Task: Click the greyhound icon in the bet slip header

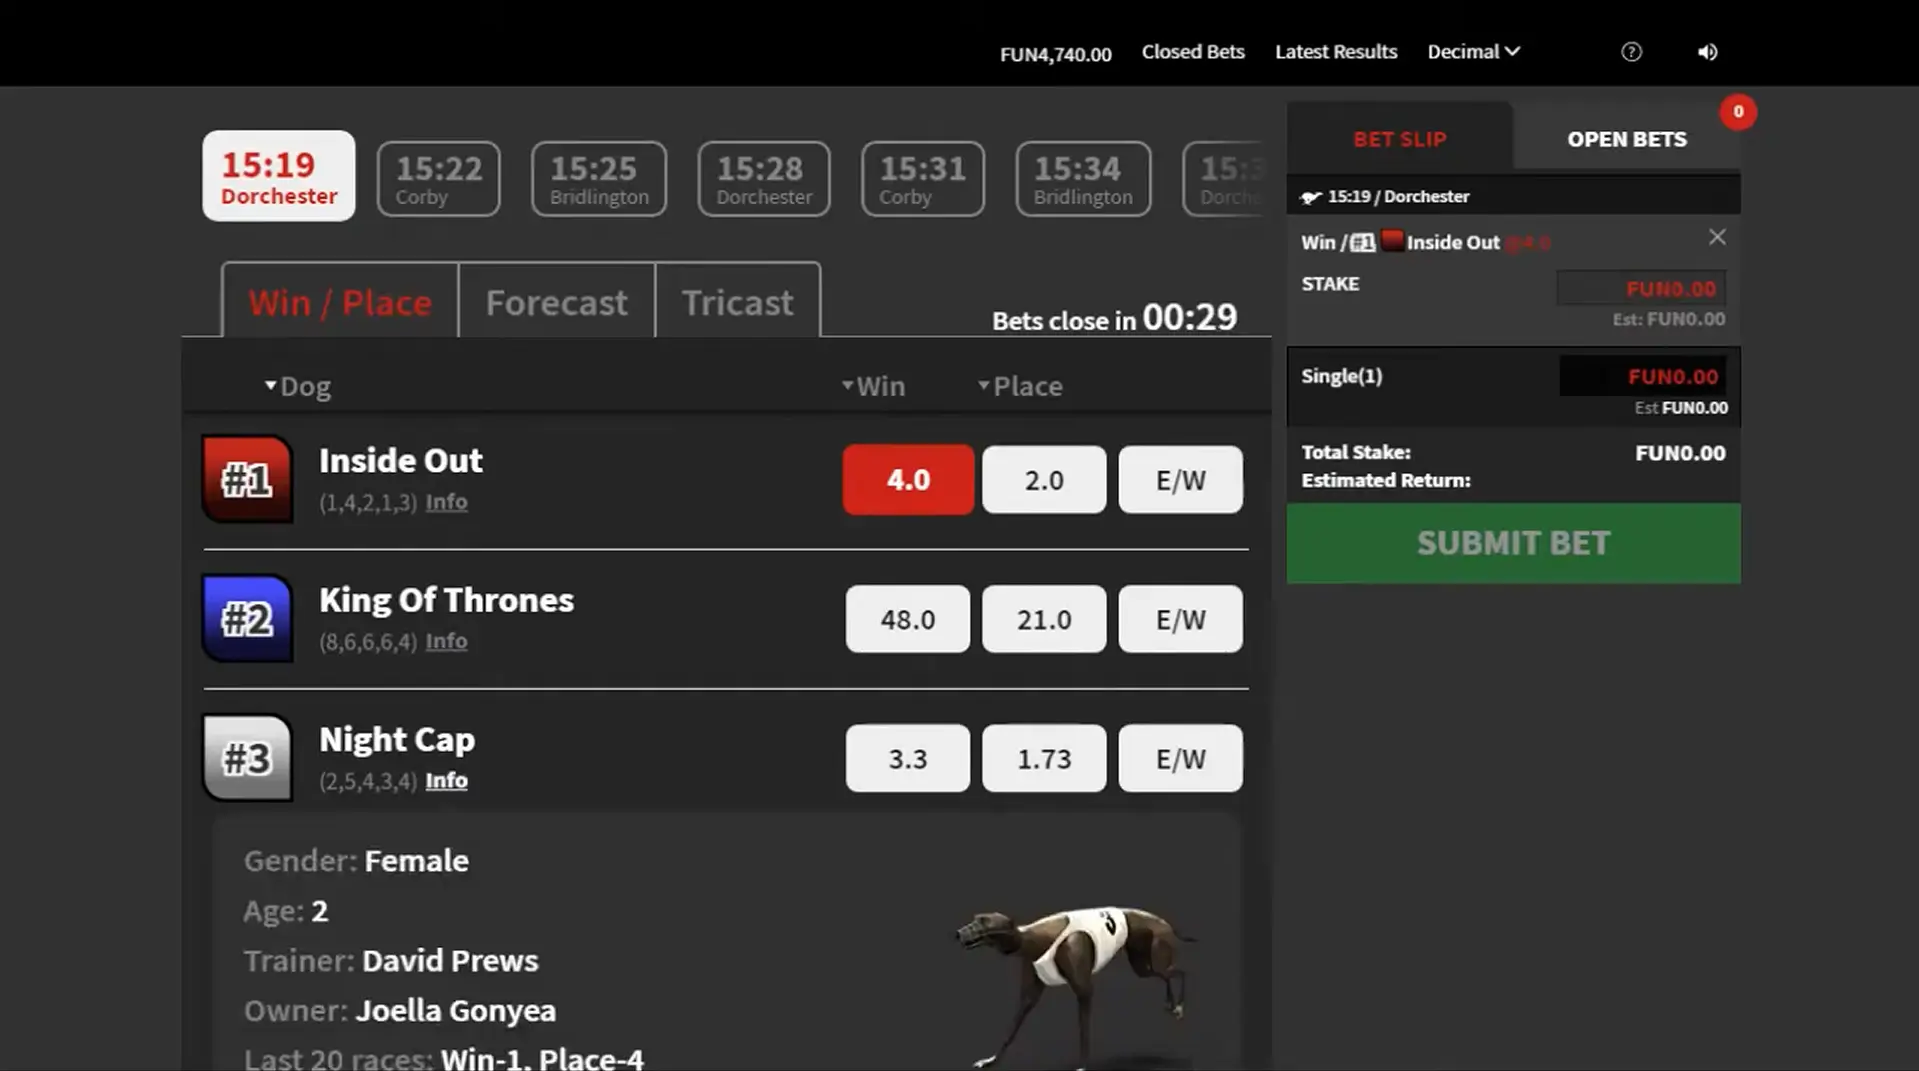Action: point(1310,196)
